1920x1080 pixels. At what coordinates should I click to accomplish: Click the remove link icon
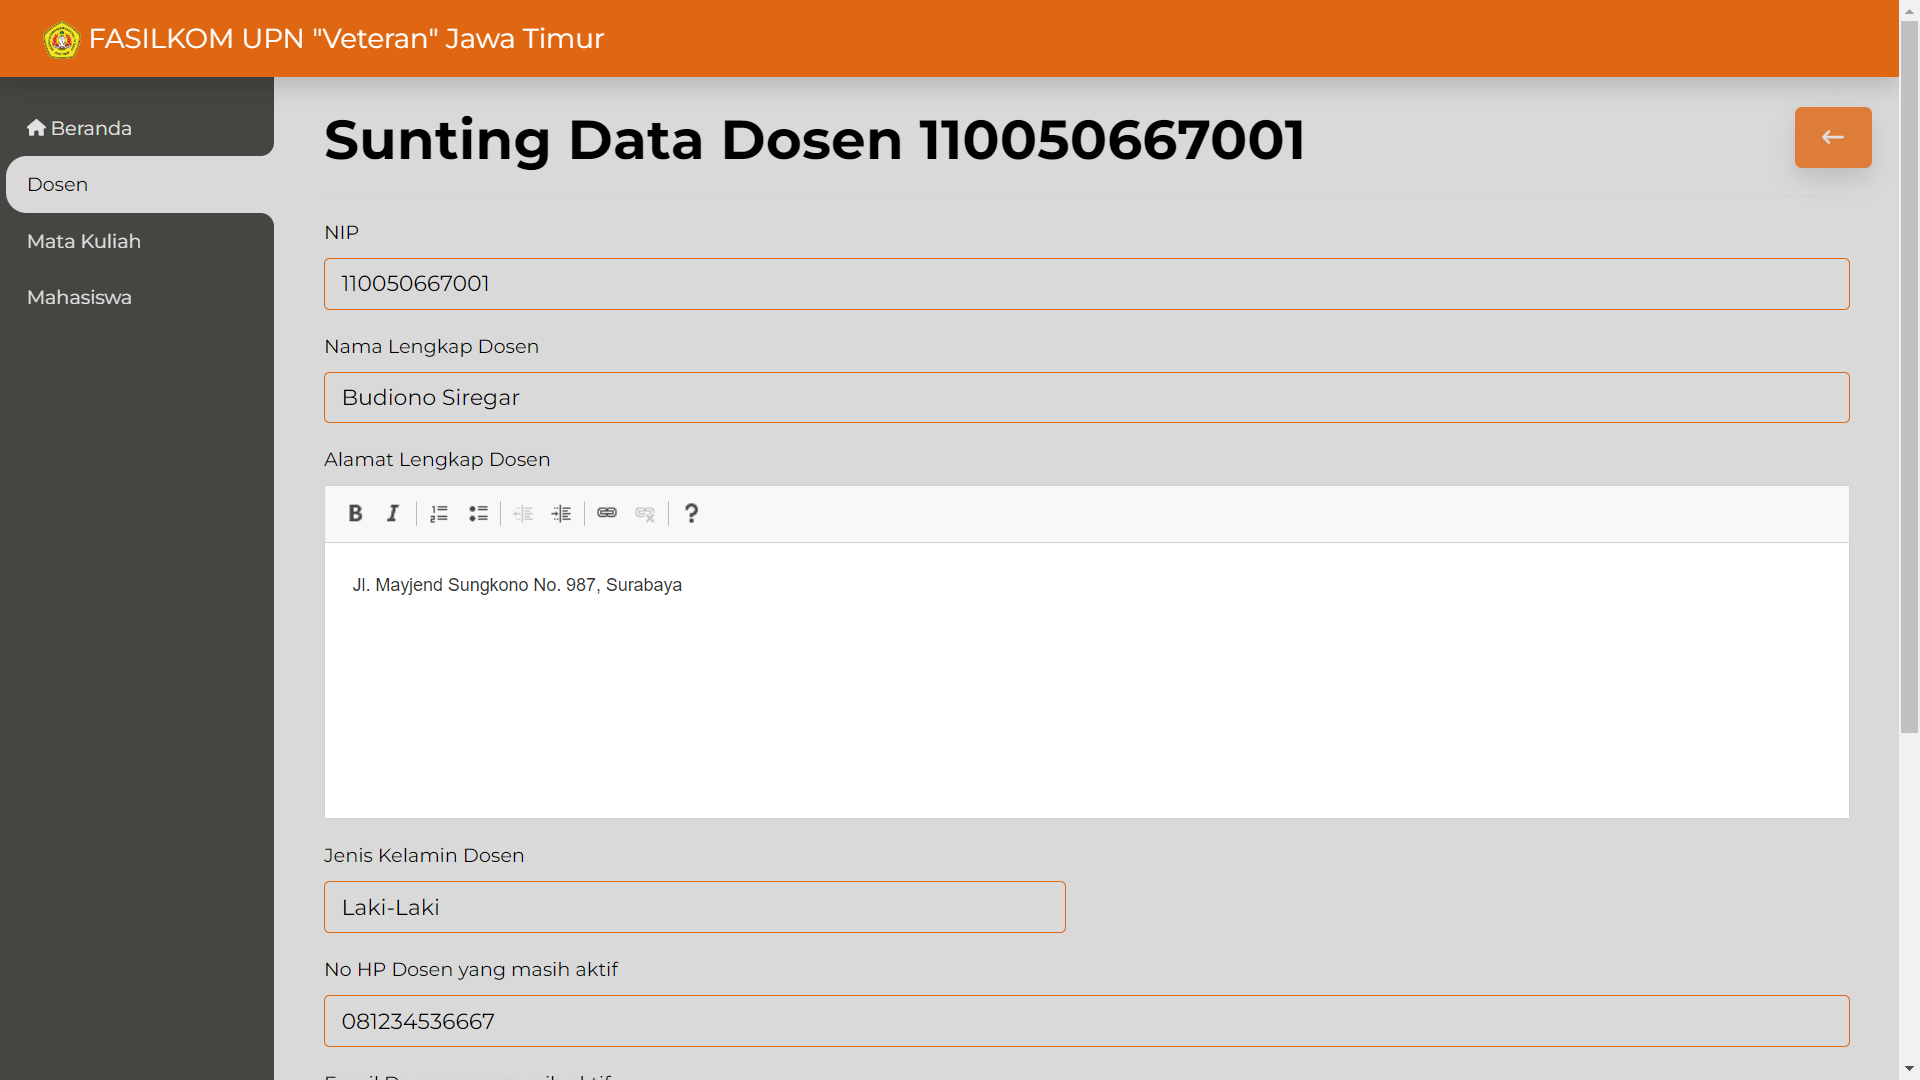click(645, 514)
